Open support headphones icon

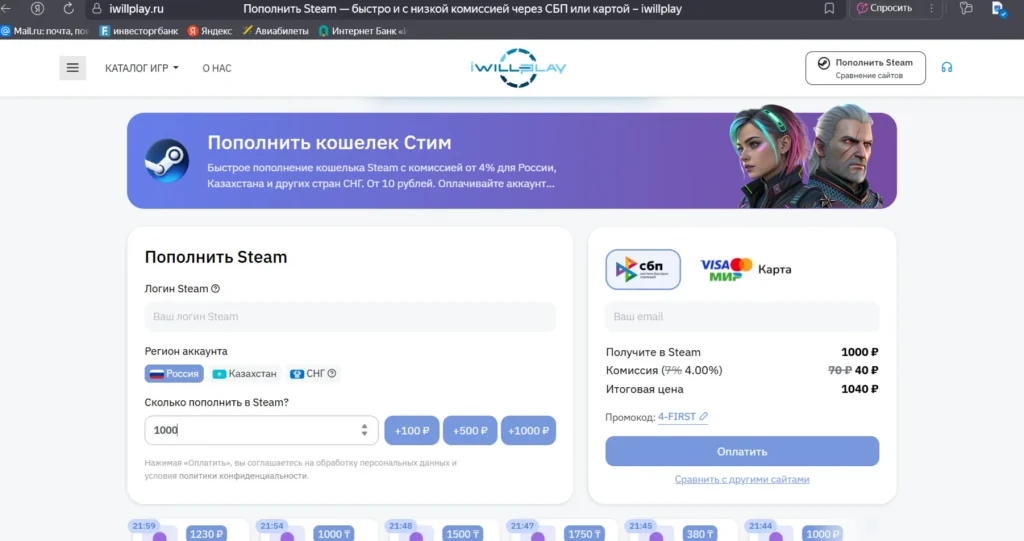pyautogui.click(x=946, y=67)
